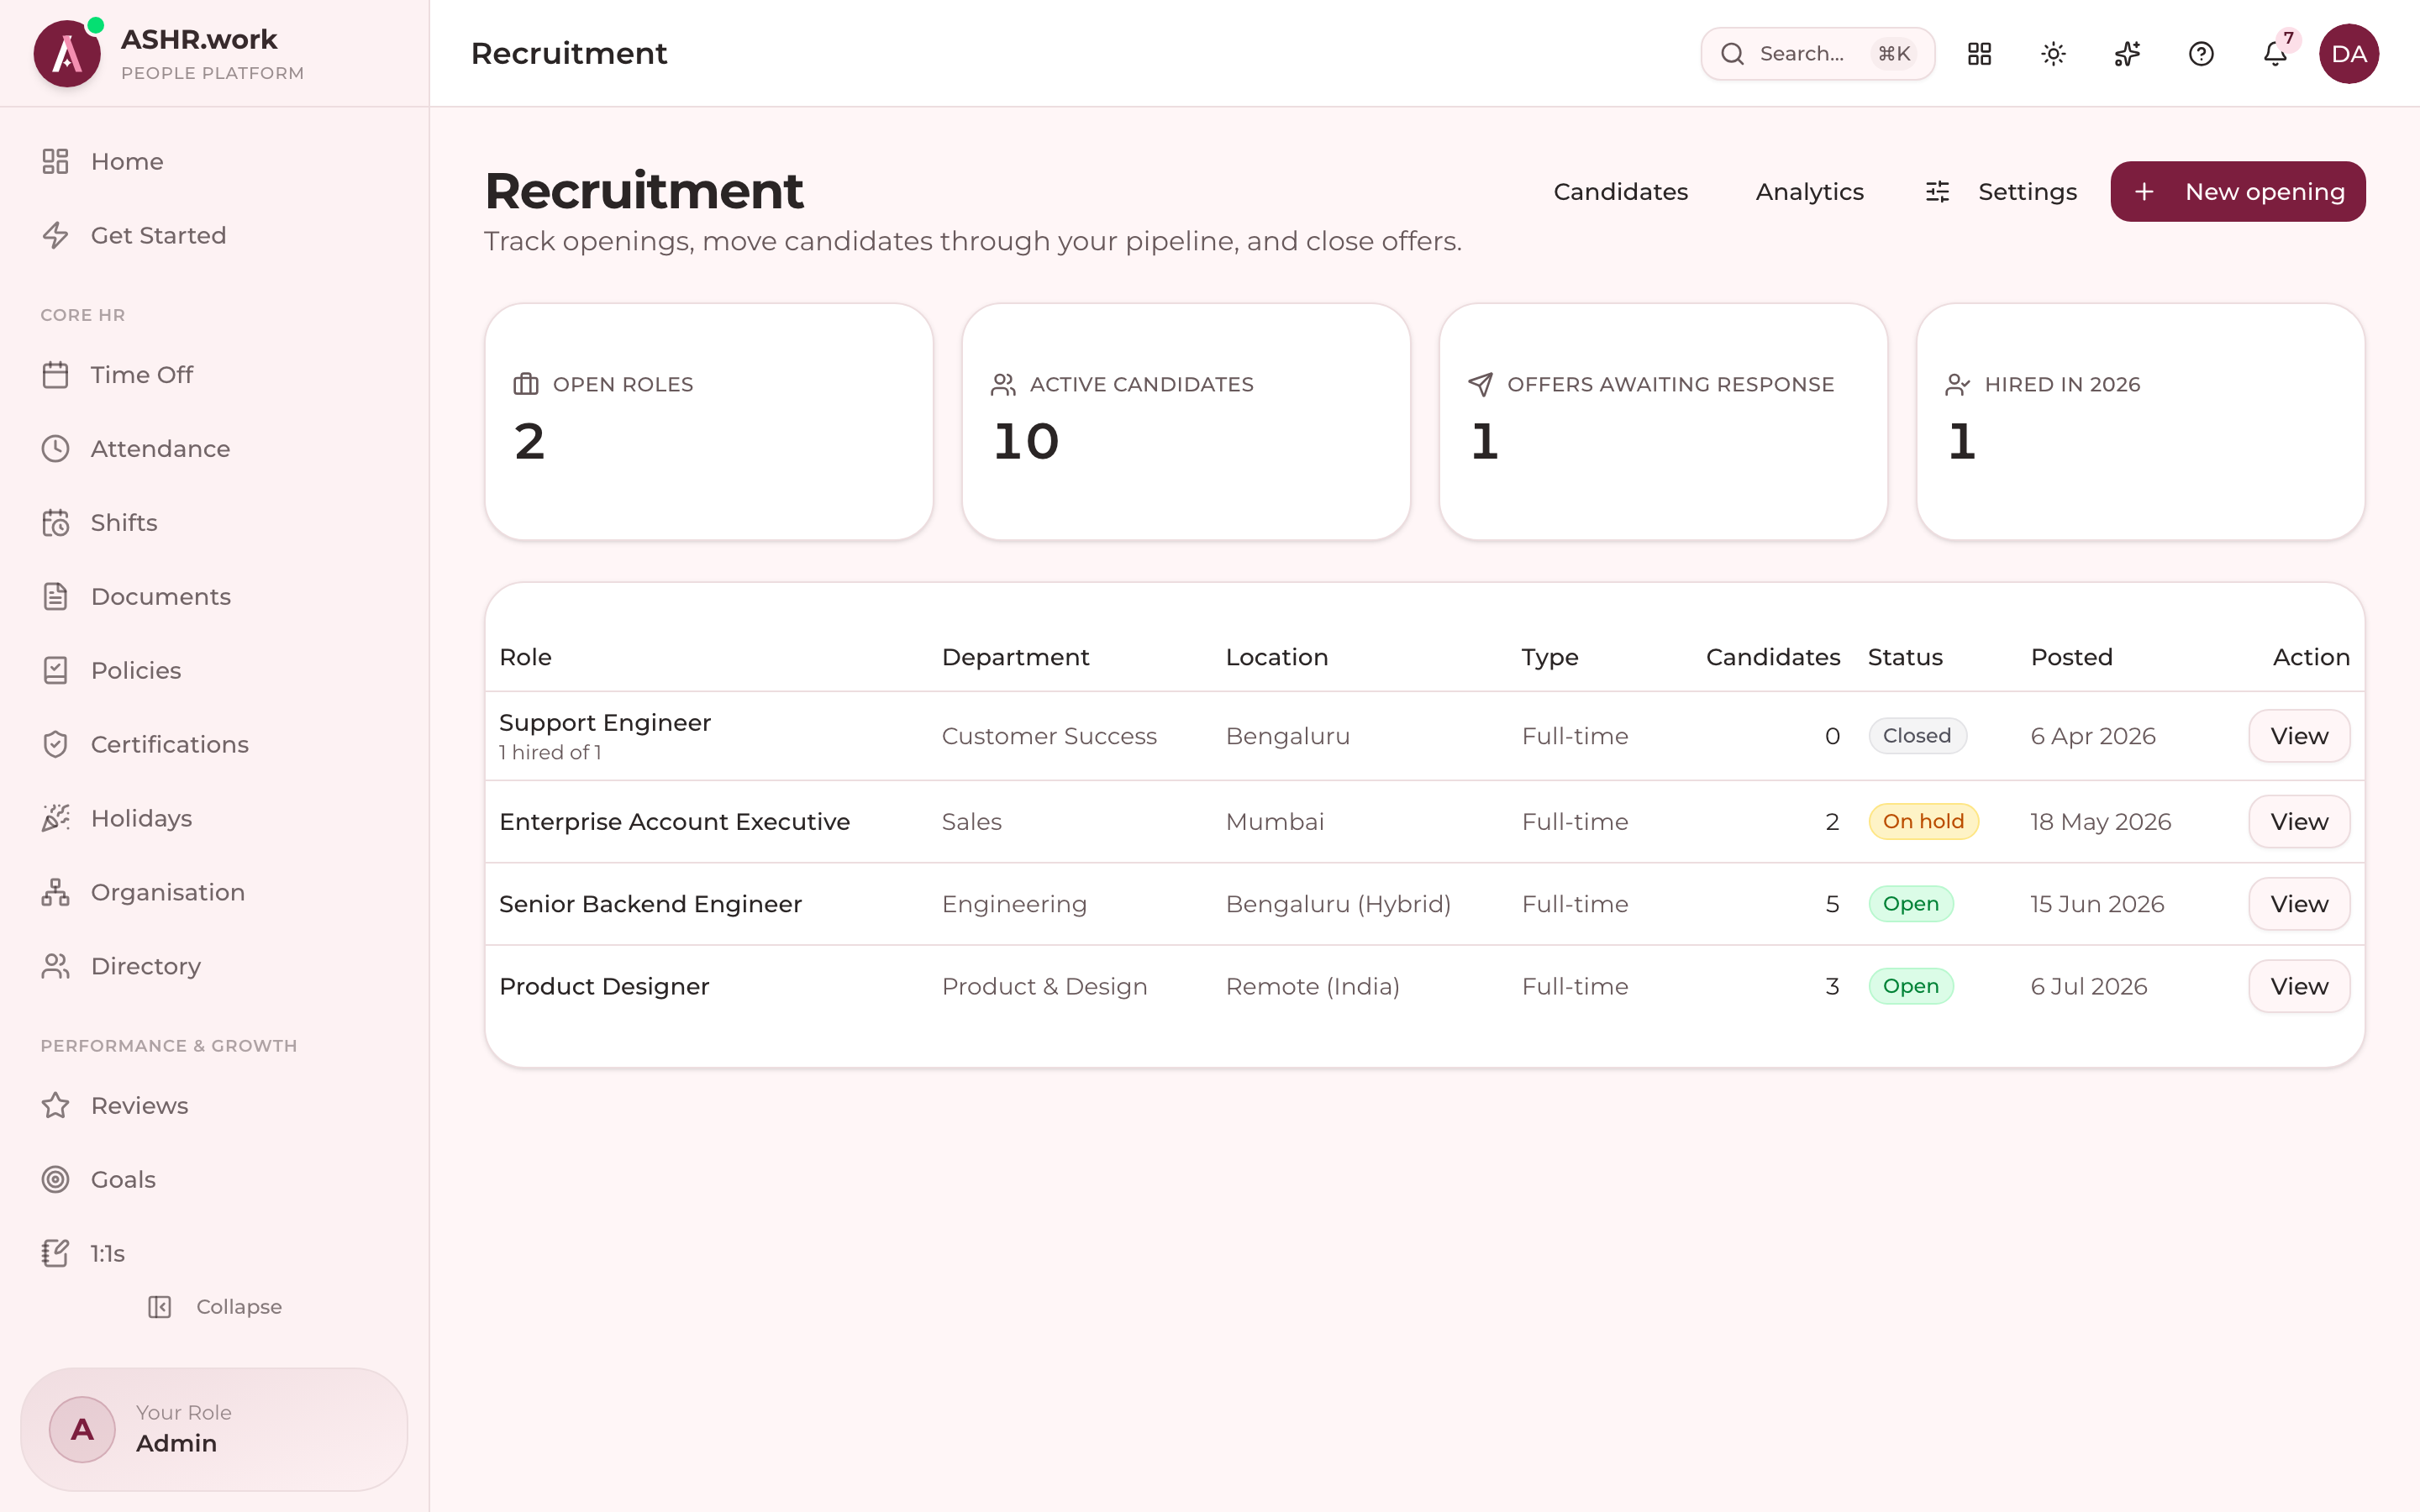Click the Enterprise Account Executive role name
Viewport: 2420px width, 1512px height.
point(674,822)
